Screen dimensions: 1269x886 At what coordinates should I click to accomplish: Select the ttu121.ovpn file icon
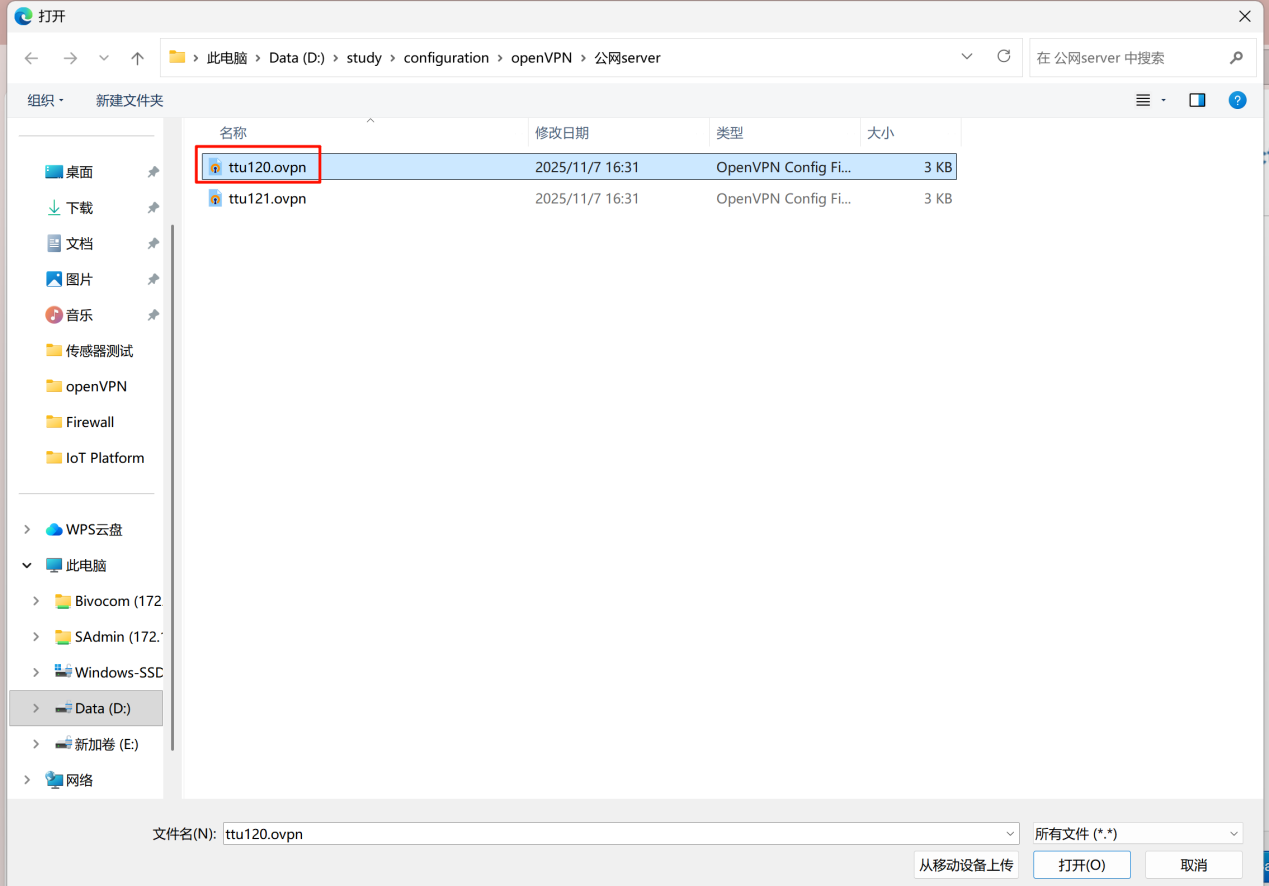pyautogui.click(x=215, y=198)
